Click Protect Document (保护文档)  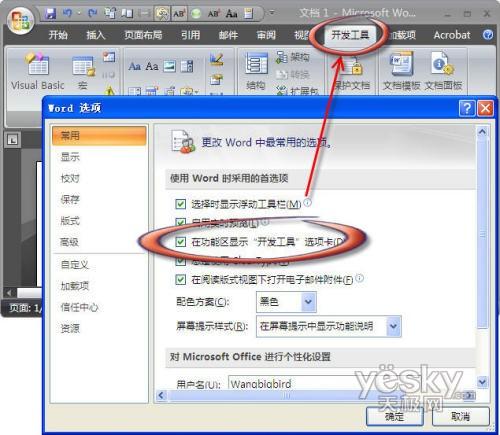click(x=353, y=75)
